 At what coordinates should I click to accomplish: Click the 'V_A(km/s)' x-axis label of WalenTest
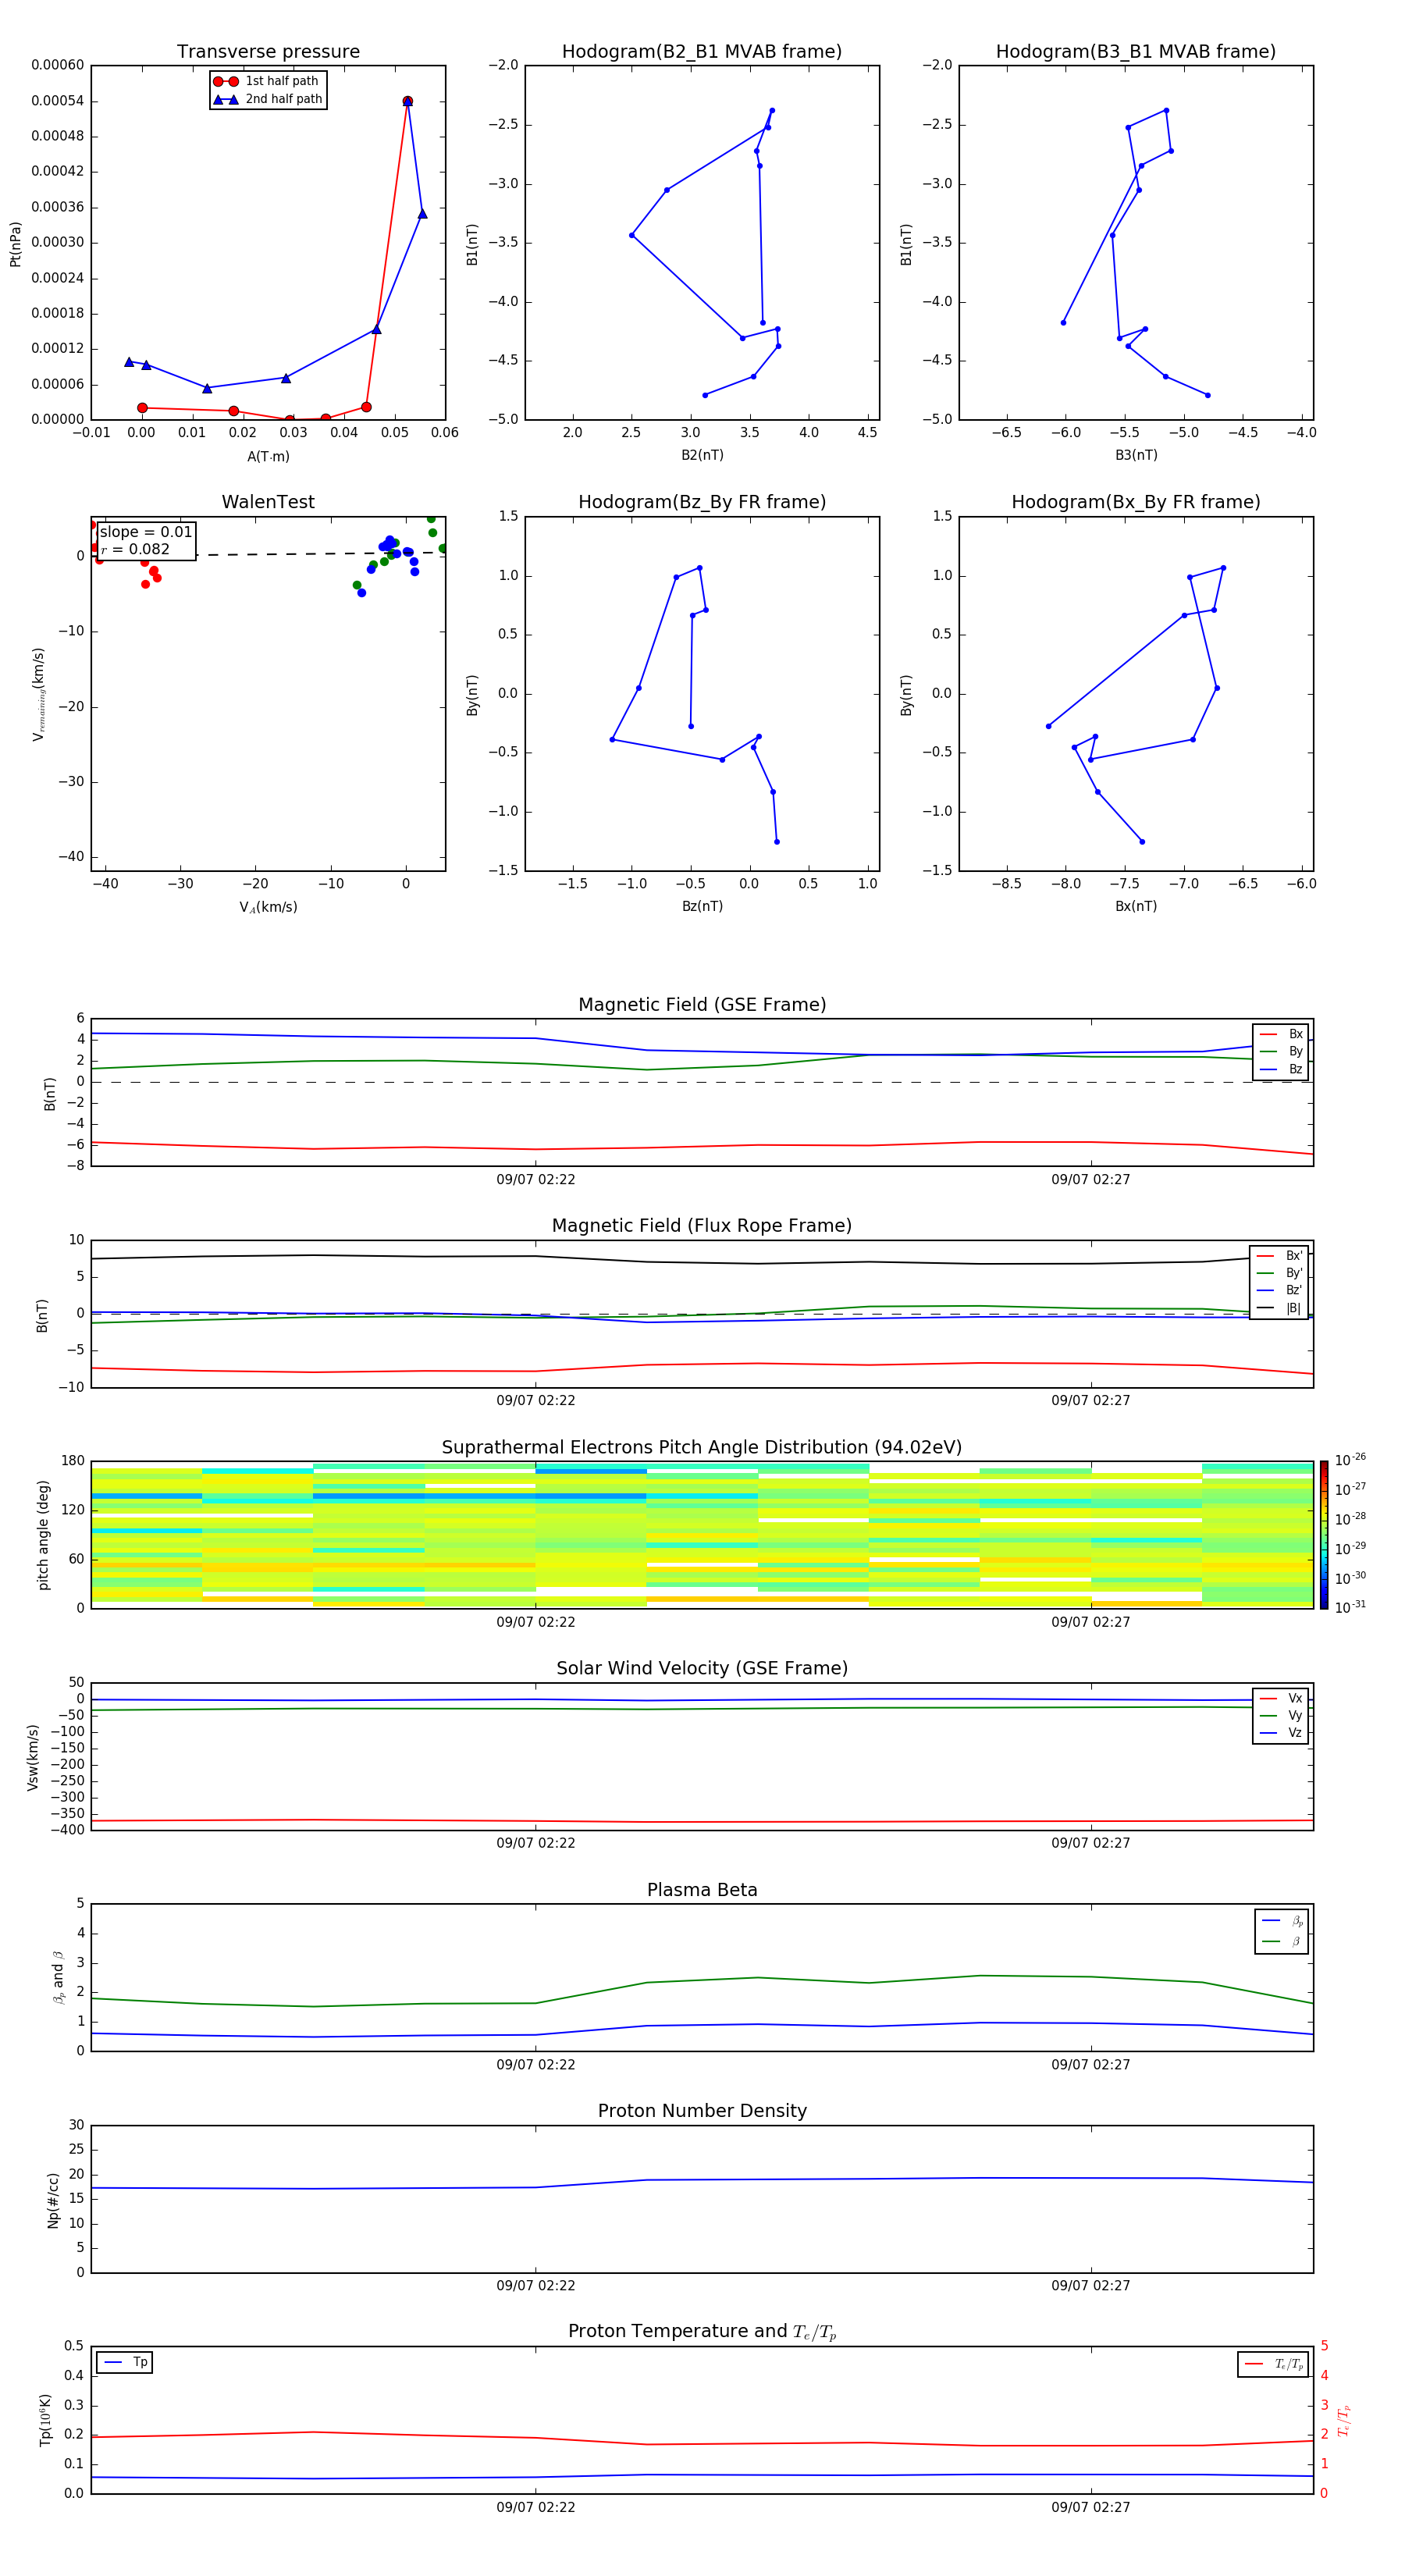pyautogui.click(x=268, y=907)
